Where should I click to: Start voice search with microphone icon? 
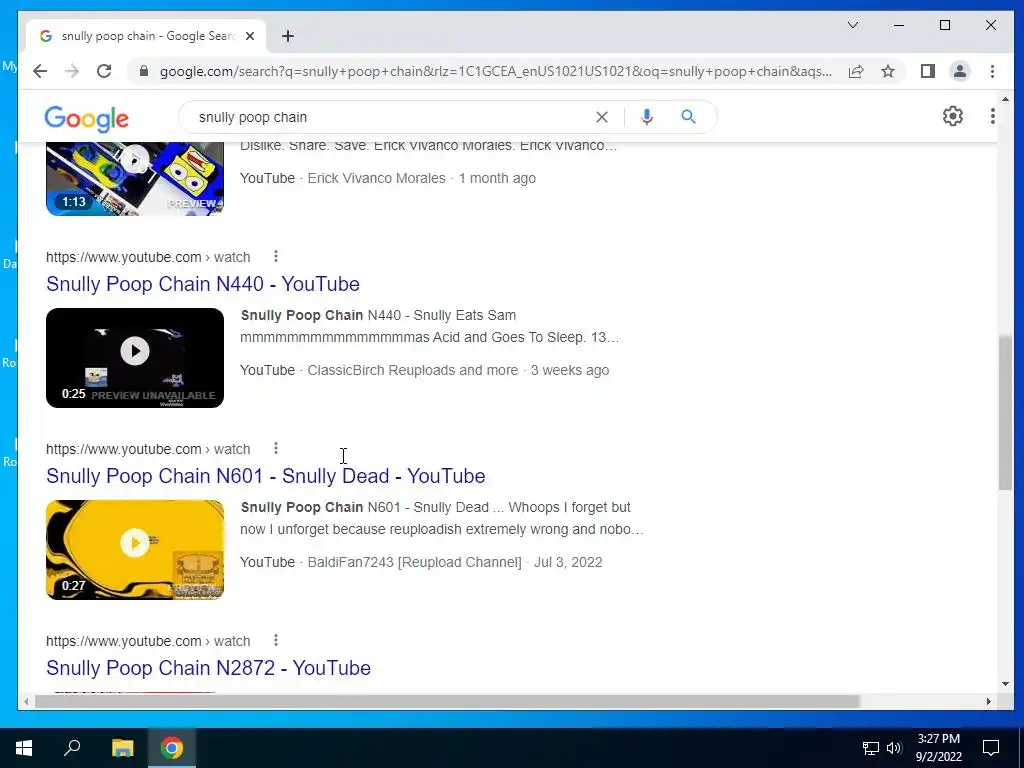pos(647,117)
